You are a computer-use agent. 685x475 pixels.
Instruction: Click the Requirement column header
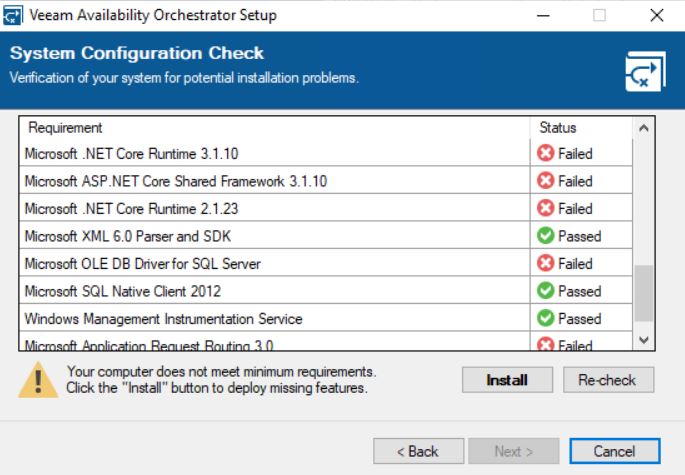[x=274, y=128]
